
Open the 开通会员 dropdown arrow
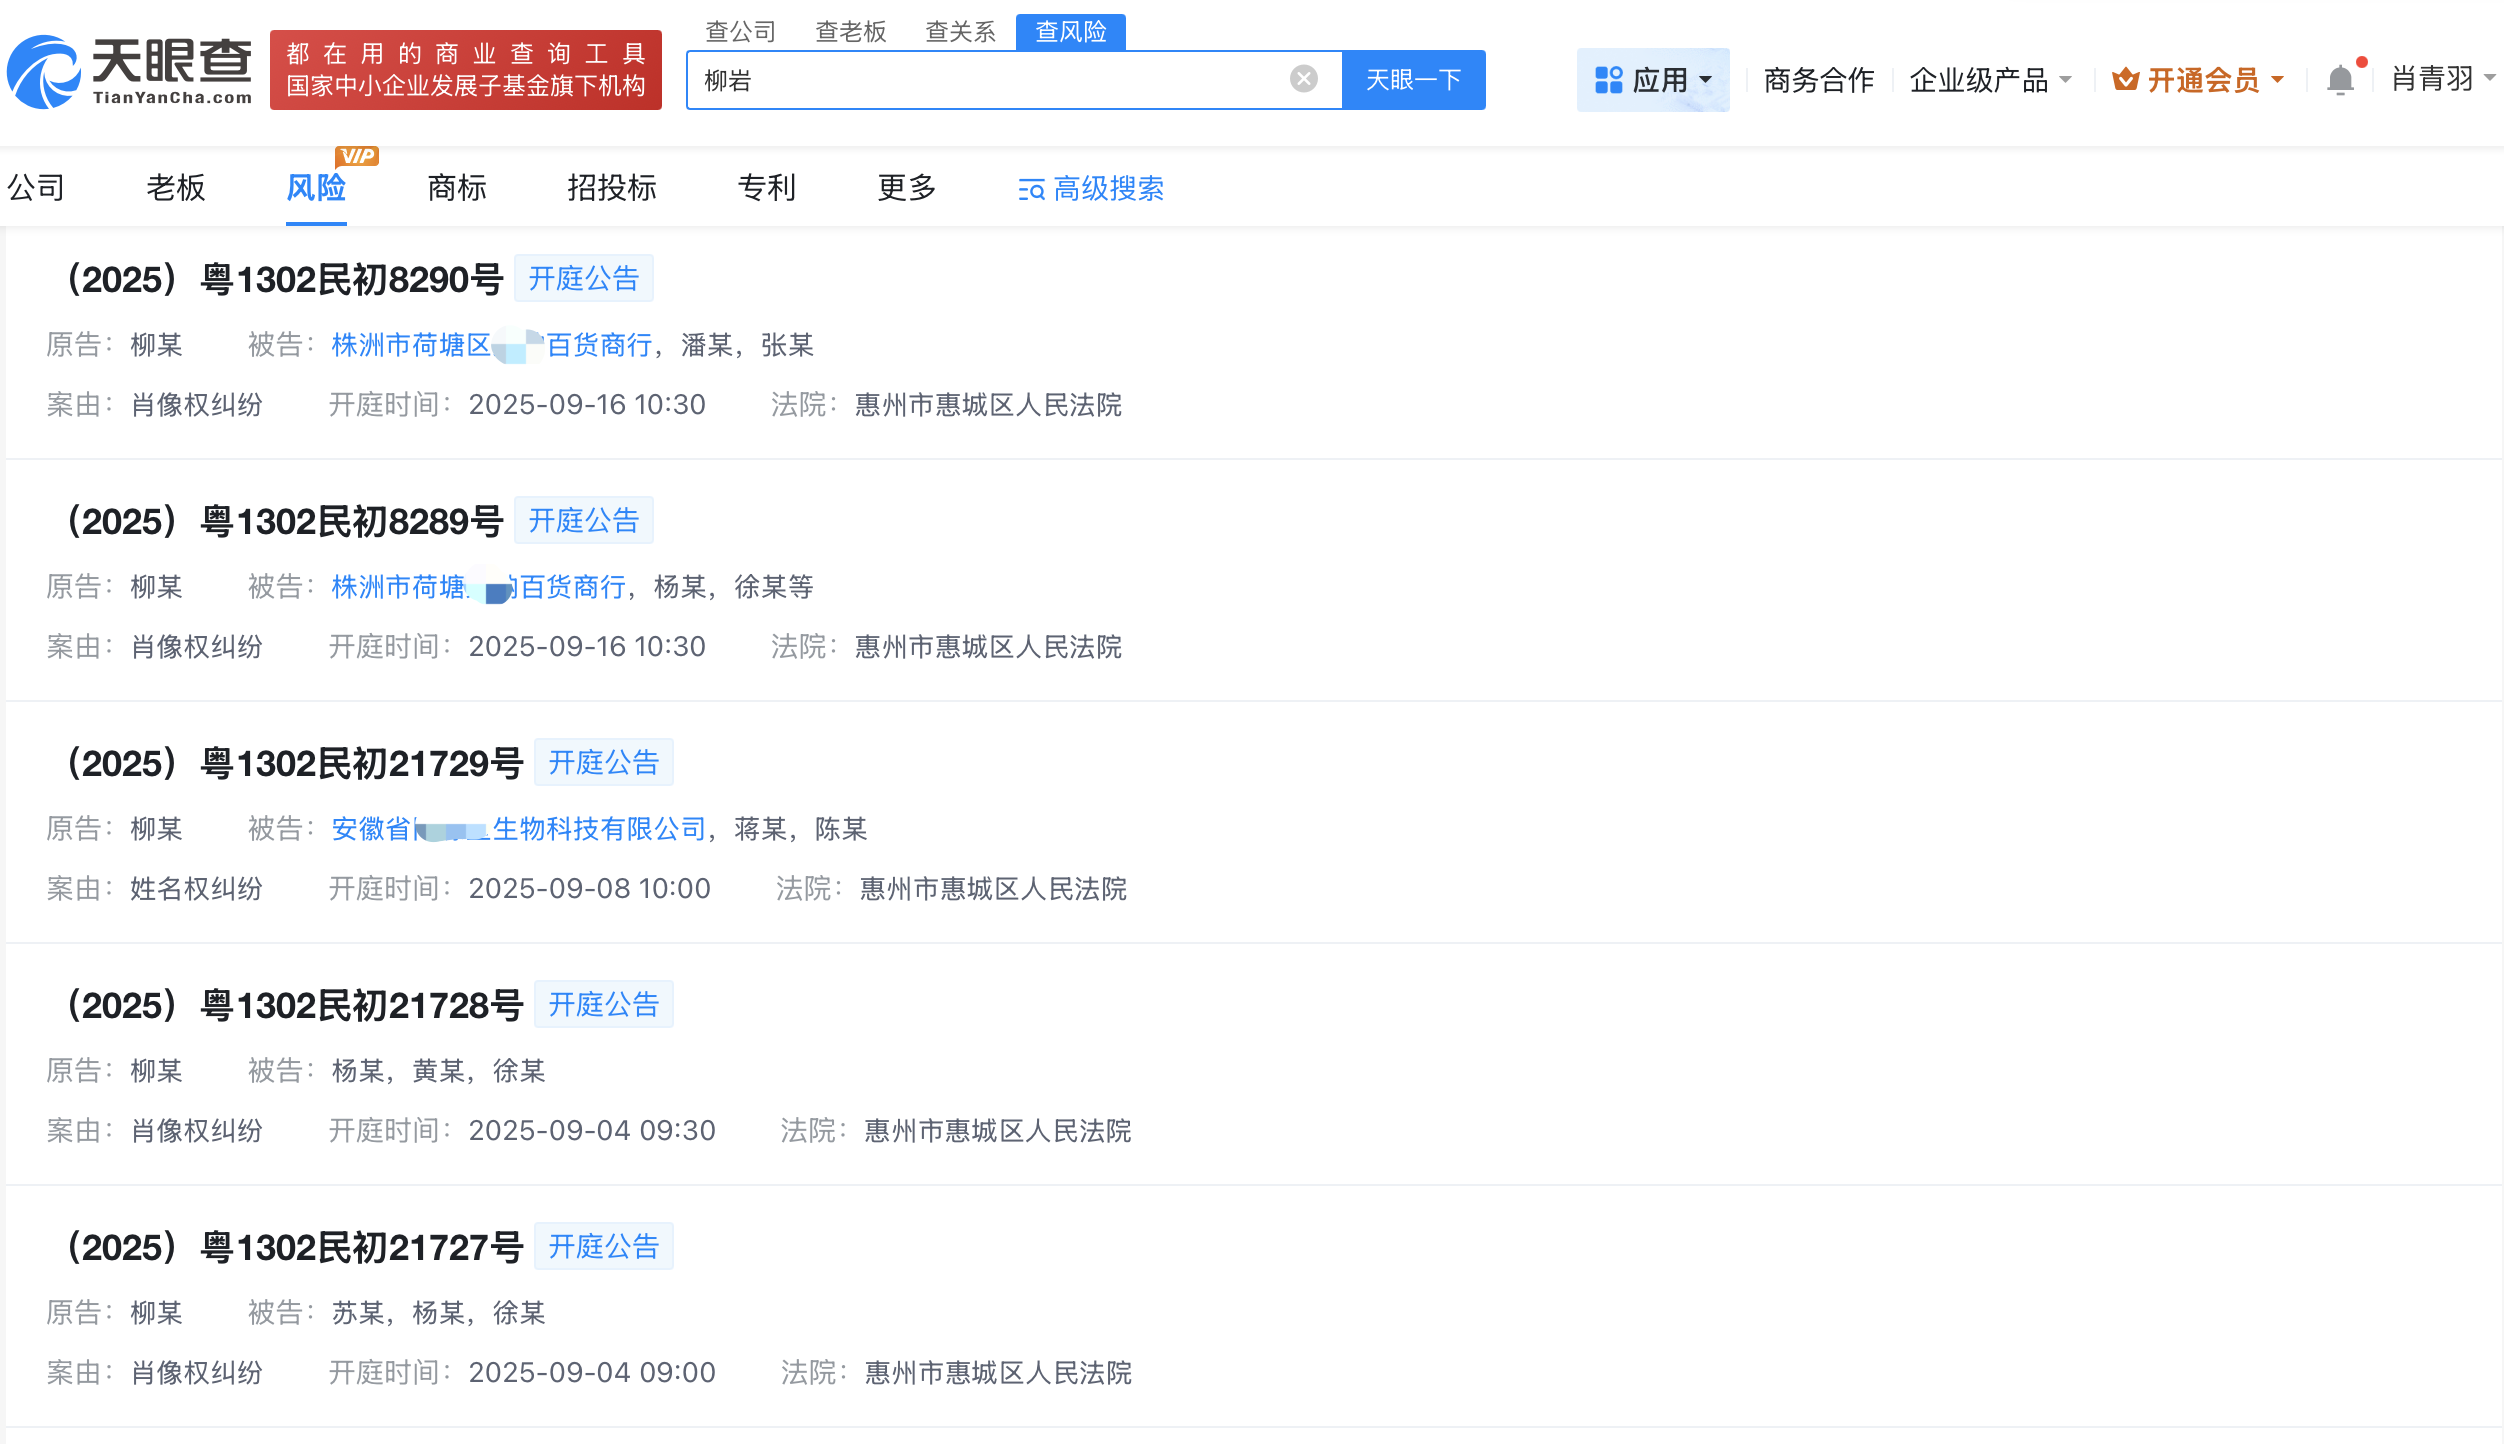2277,79
